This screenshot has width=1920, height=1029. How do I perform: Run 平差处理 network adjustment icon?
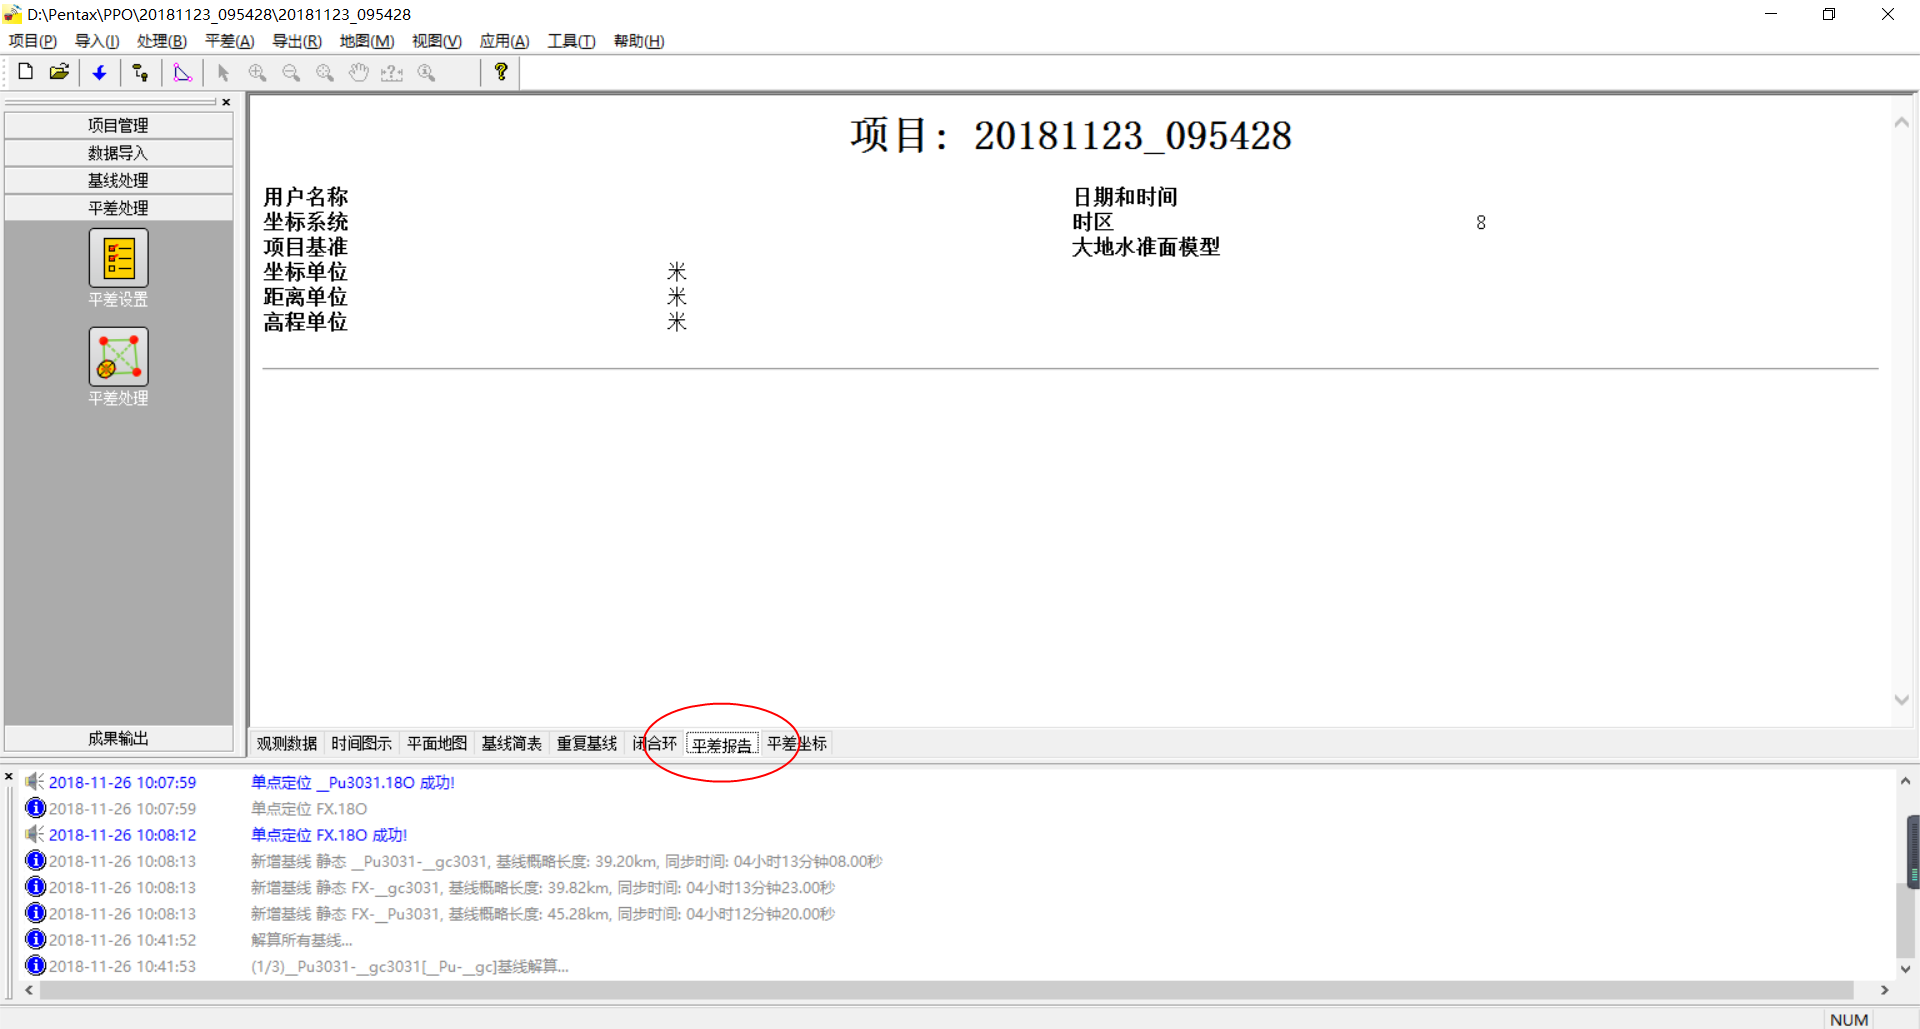(118, 357)
